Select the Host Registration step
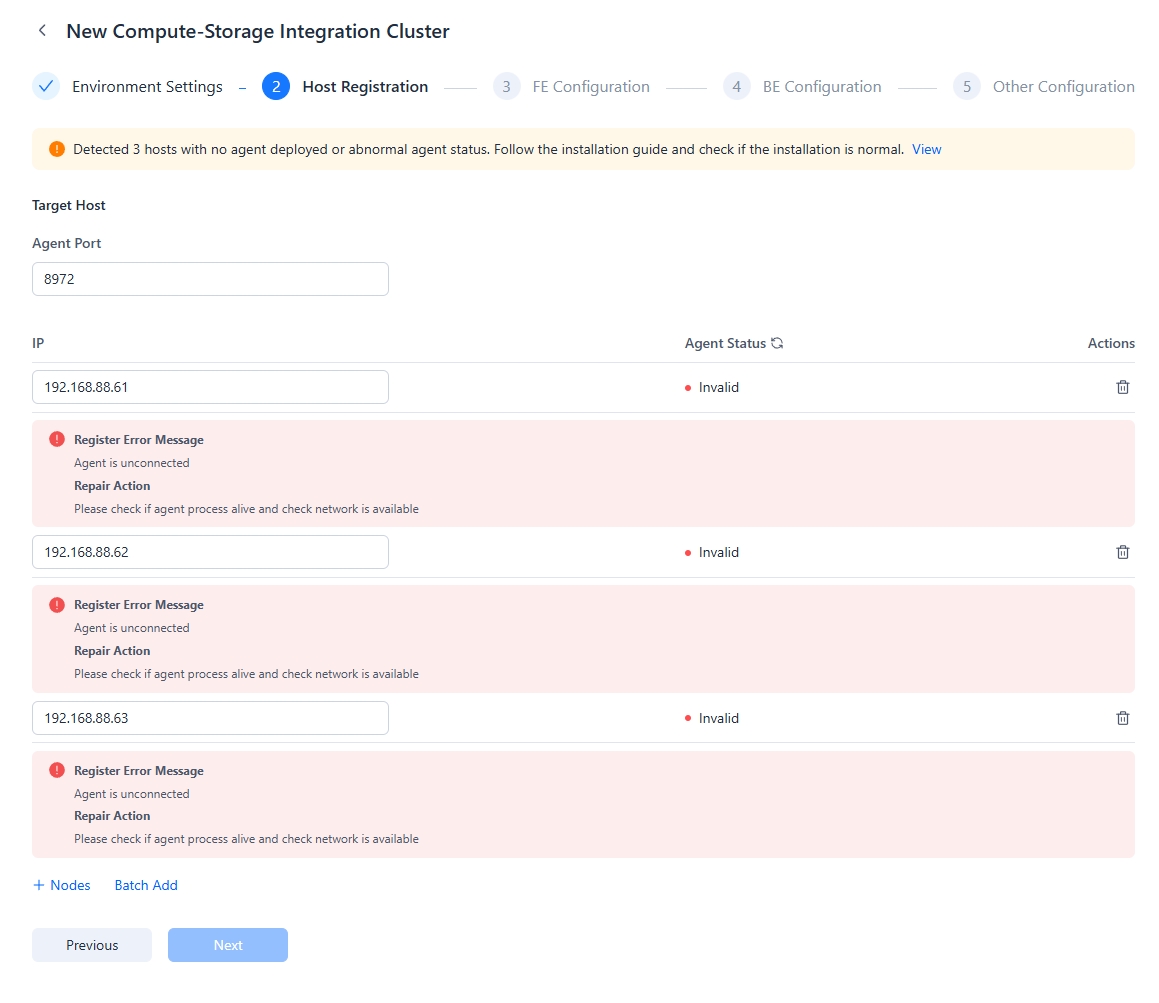 click(x=365, y=86)
